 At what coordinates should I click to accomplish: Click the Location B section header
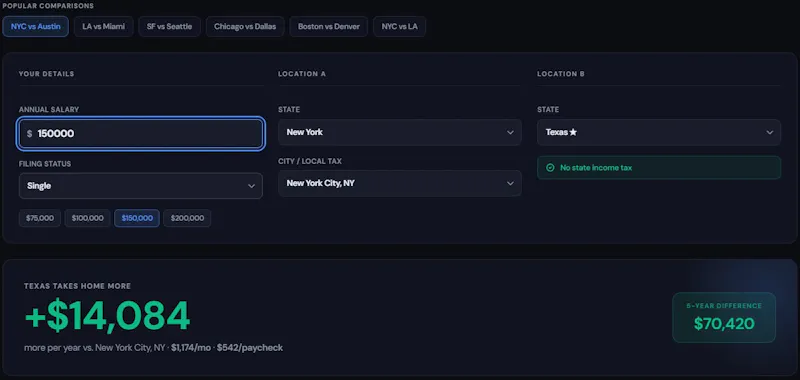coord(561,74)
